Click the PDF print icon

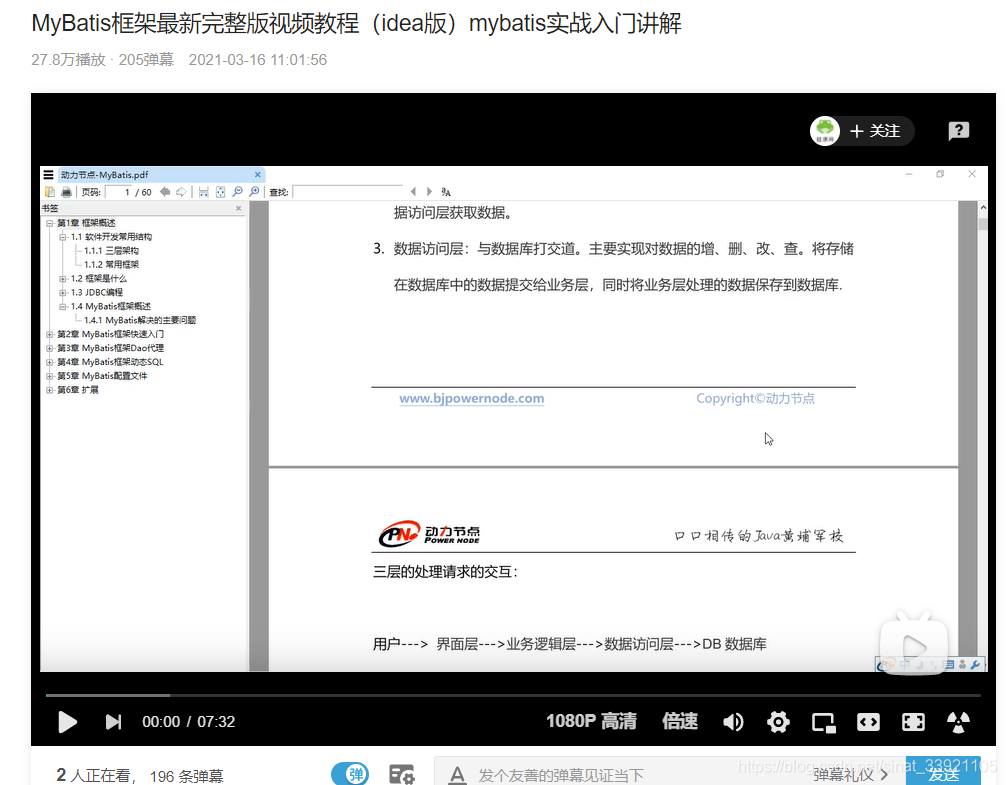click(x=66, y=192)
